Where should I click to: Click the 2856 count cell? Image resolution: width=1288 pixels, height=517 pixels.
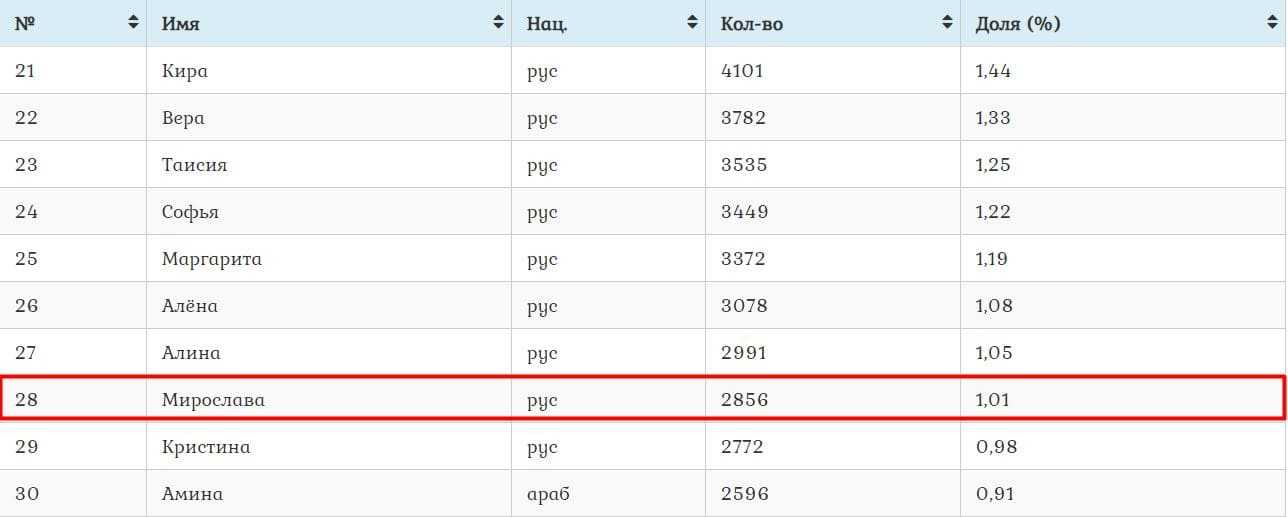pyautogui.click(x=744, y=400)
